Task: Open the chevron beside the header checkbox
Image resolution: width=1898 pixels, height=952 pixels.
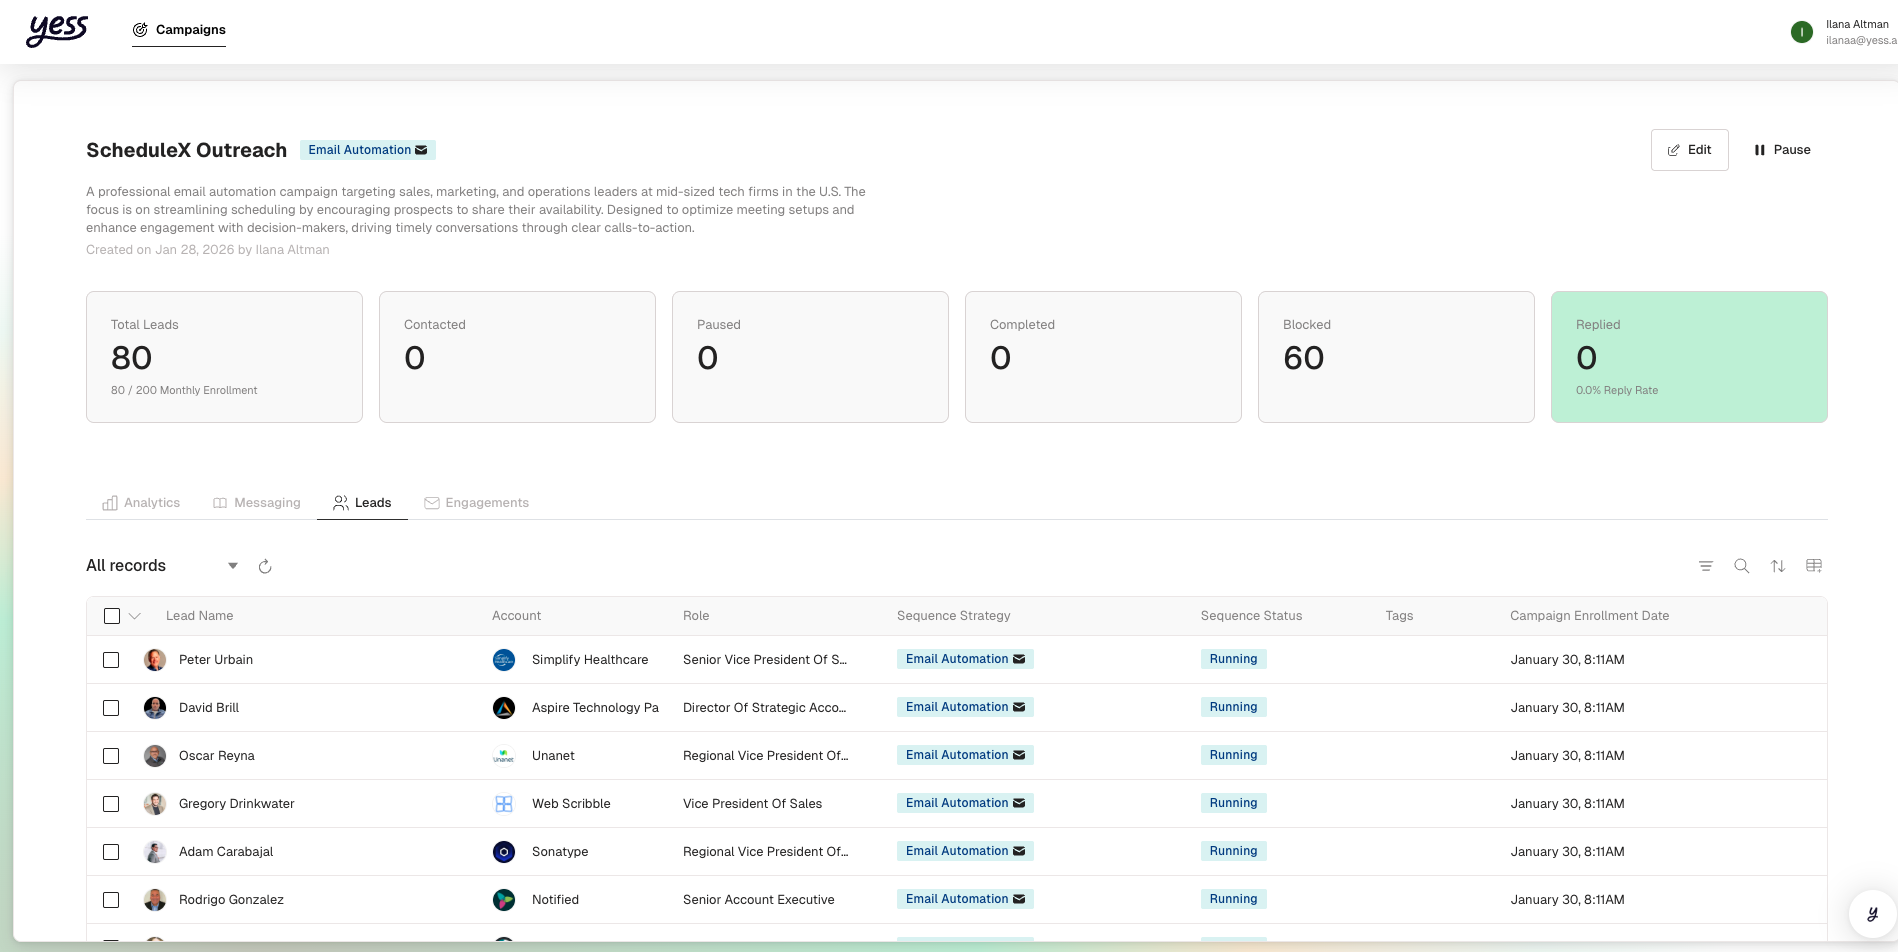Action: (x=135, y=616)
